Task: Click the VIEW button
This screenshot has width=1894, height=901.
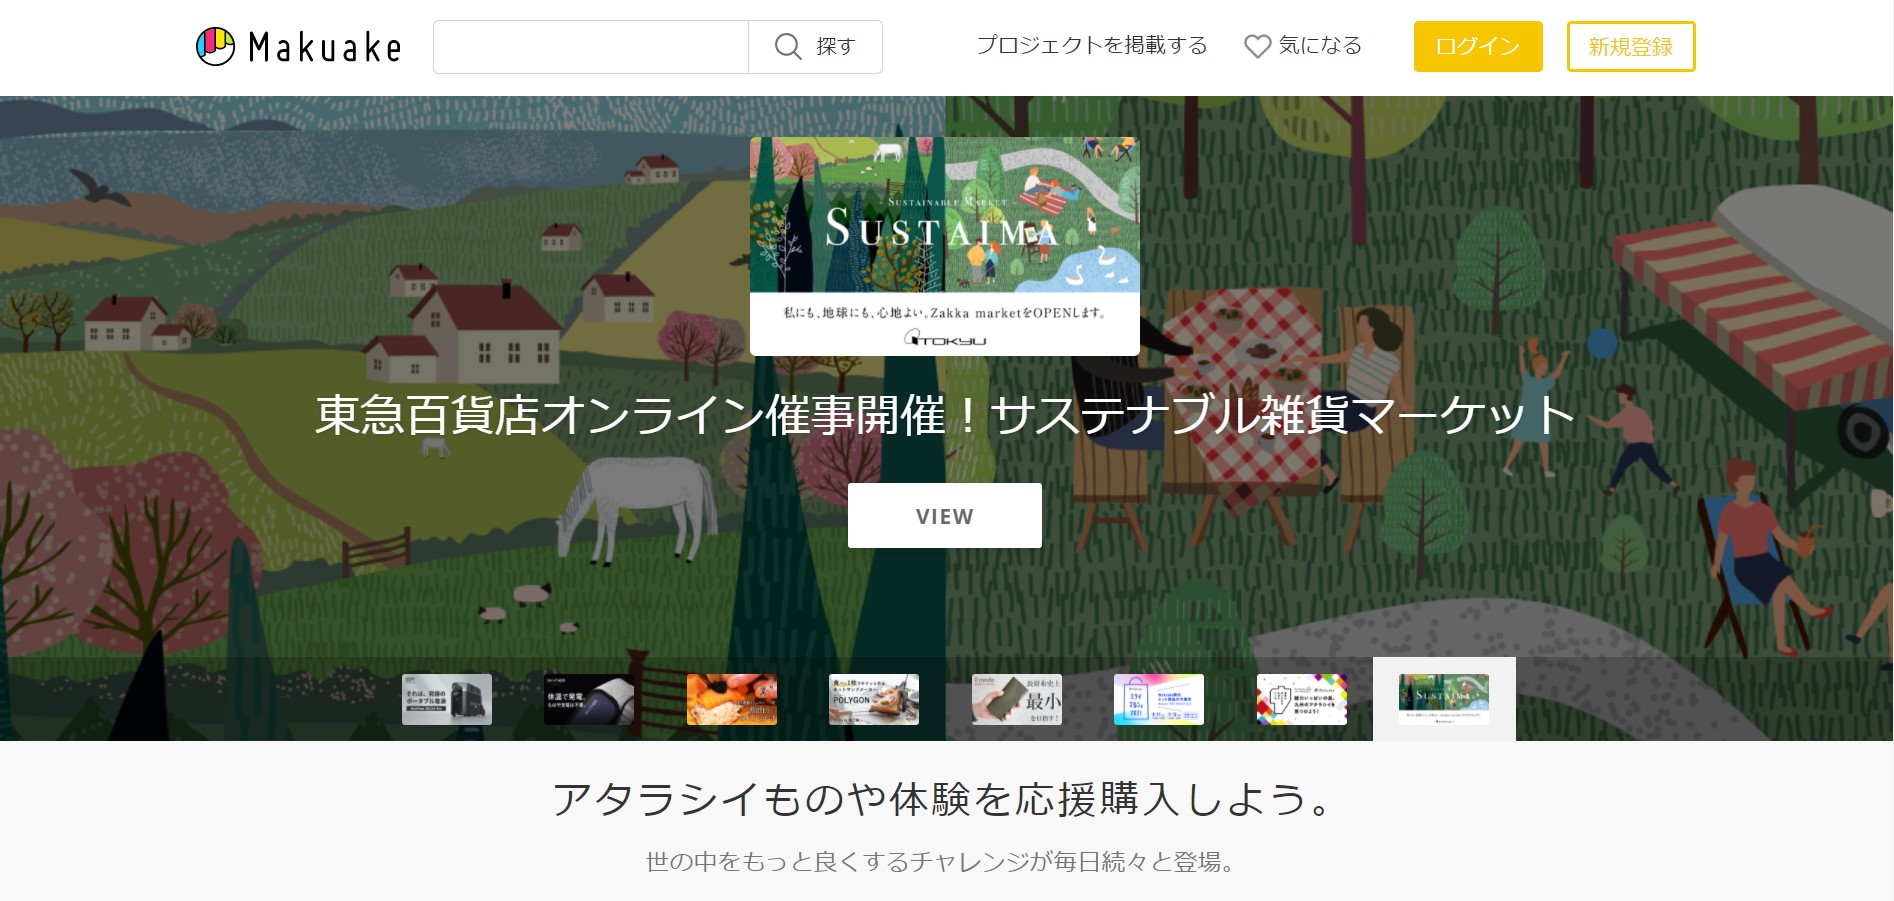Action: click(945, 516)
